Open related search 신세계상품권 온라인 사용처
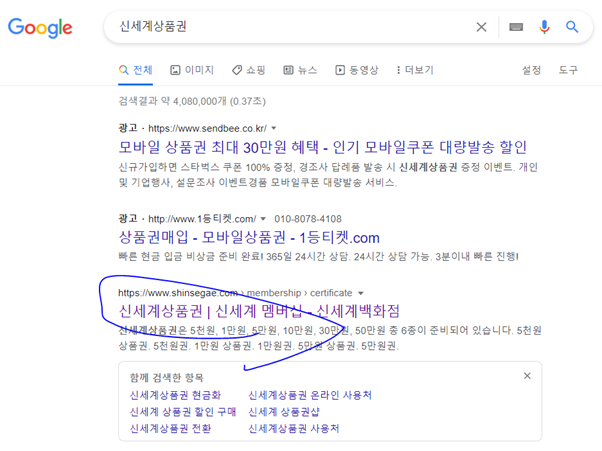Viewport: 602px width, 451px height. pos(310,395)
